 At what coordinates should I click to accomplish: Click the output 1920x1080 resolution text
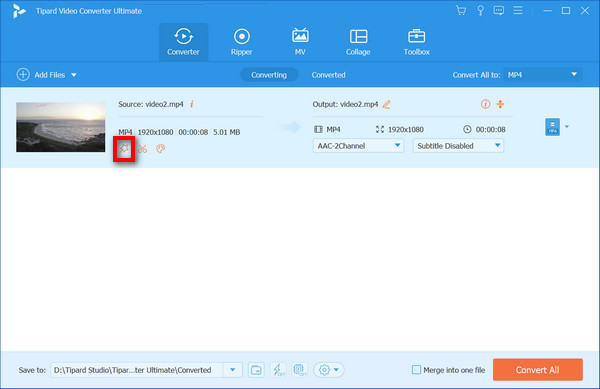pyautogui.click(x=406, y=130)
